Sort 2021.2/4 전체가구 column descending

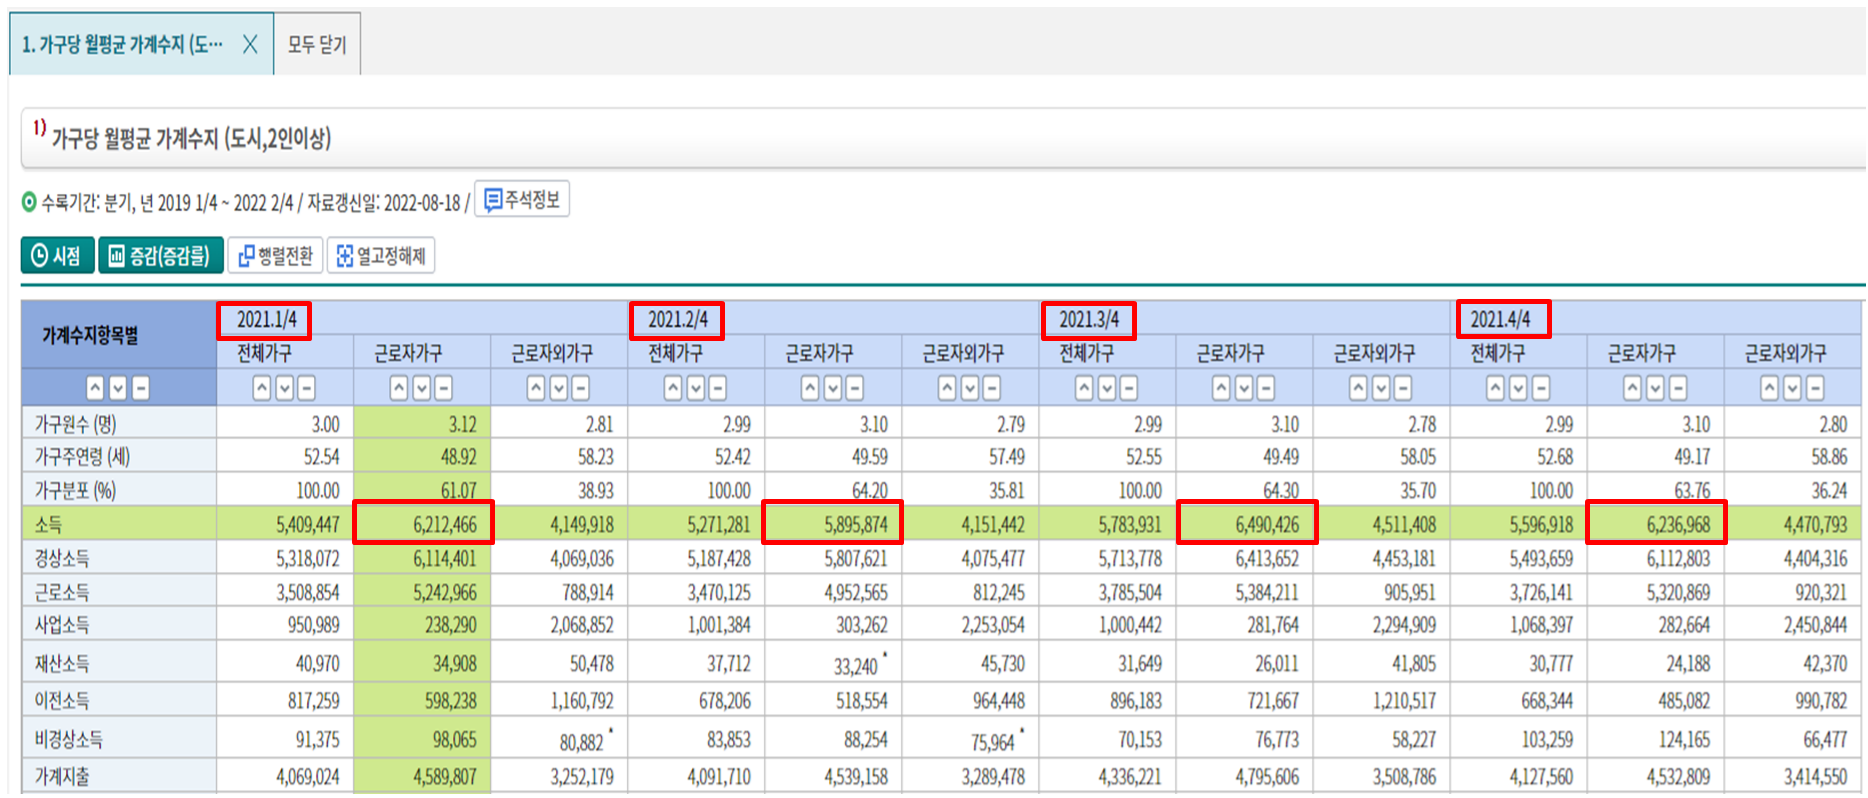[x=696, y=388]
